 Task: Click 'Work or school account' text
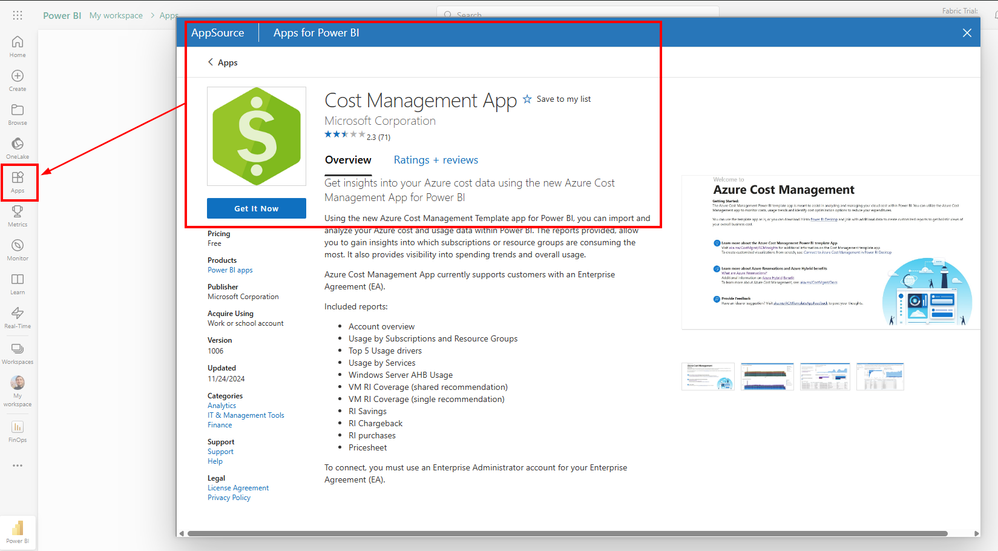tap(245, 323)
